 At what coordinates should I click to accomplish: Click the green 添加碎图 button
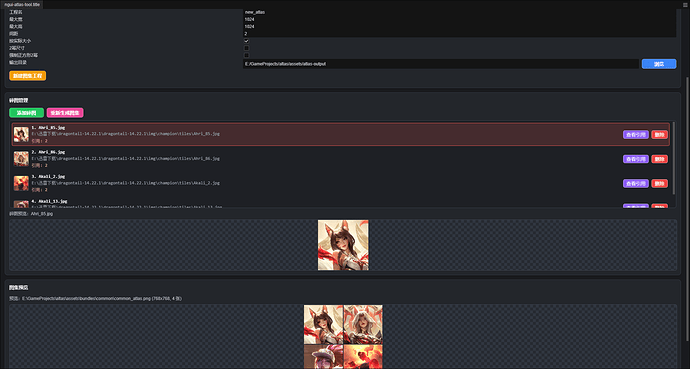click(x=26, y=113)
